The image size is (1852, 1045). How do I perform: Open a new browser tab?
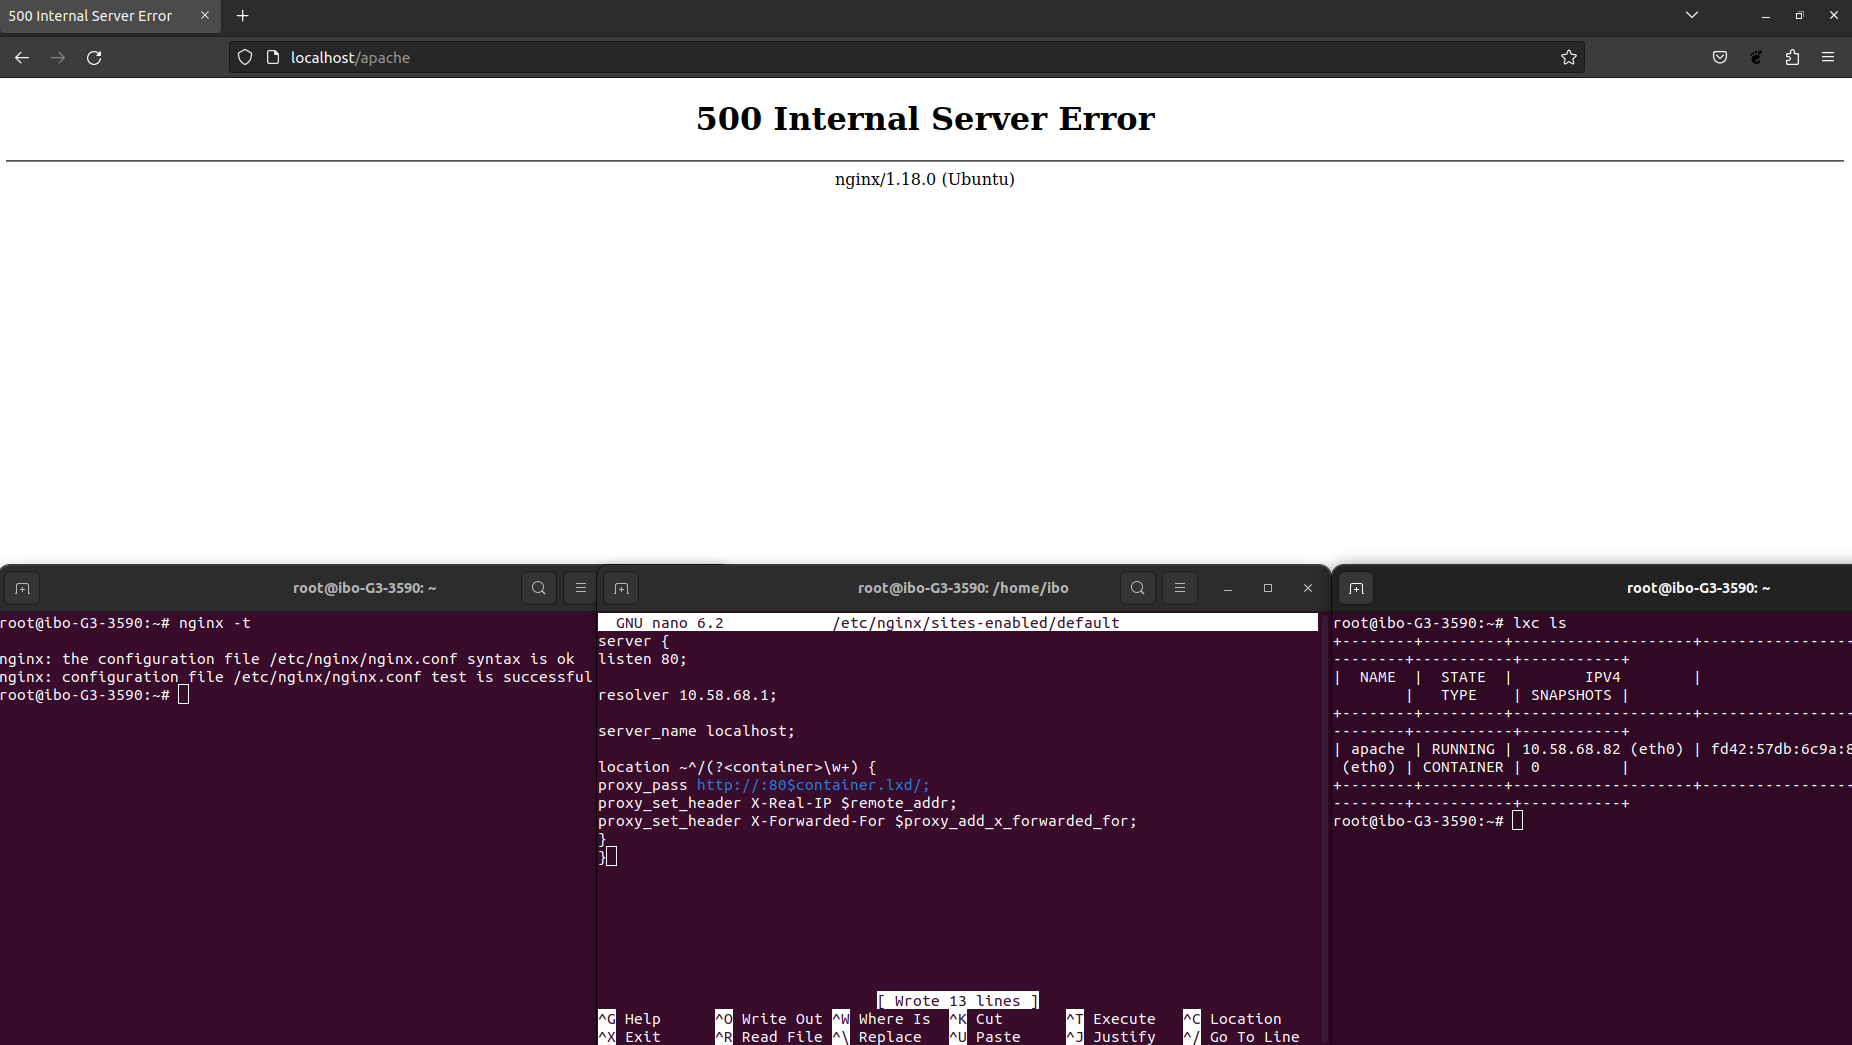[x=243, y=16]
